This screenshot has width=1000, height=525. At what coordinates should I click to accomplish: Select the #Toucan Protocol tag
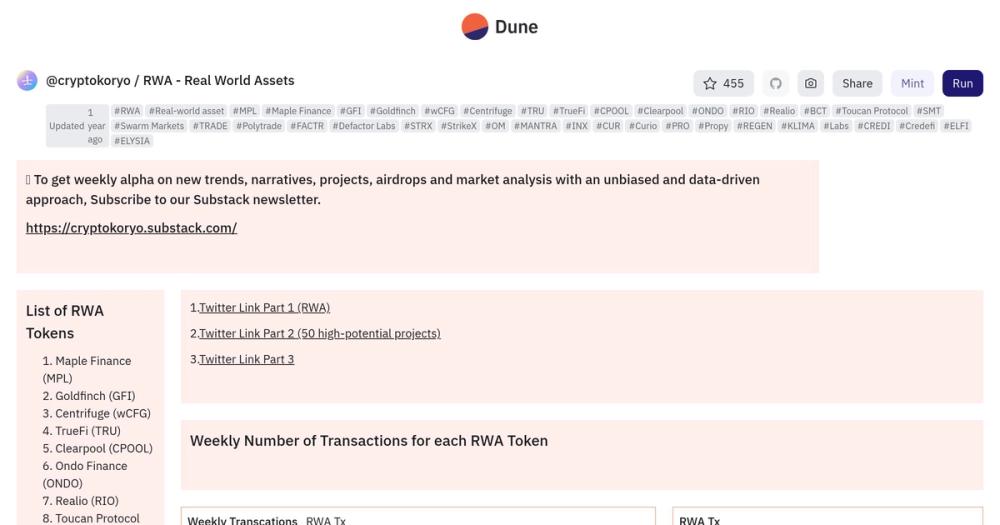pyautogui.click(x=872, y=111)
